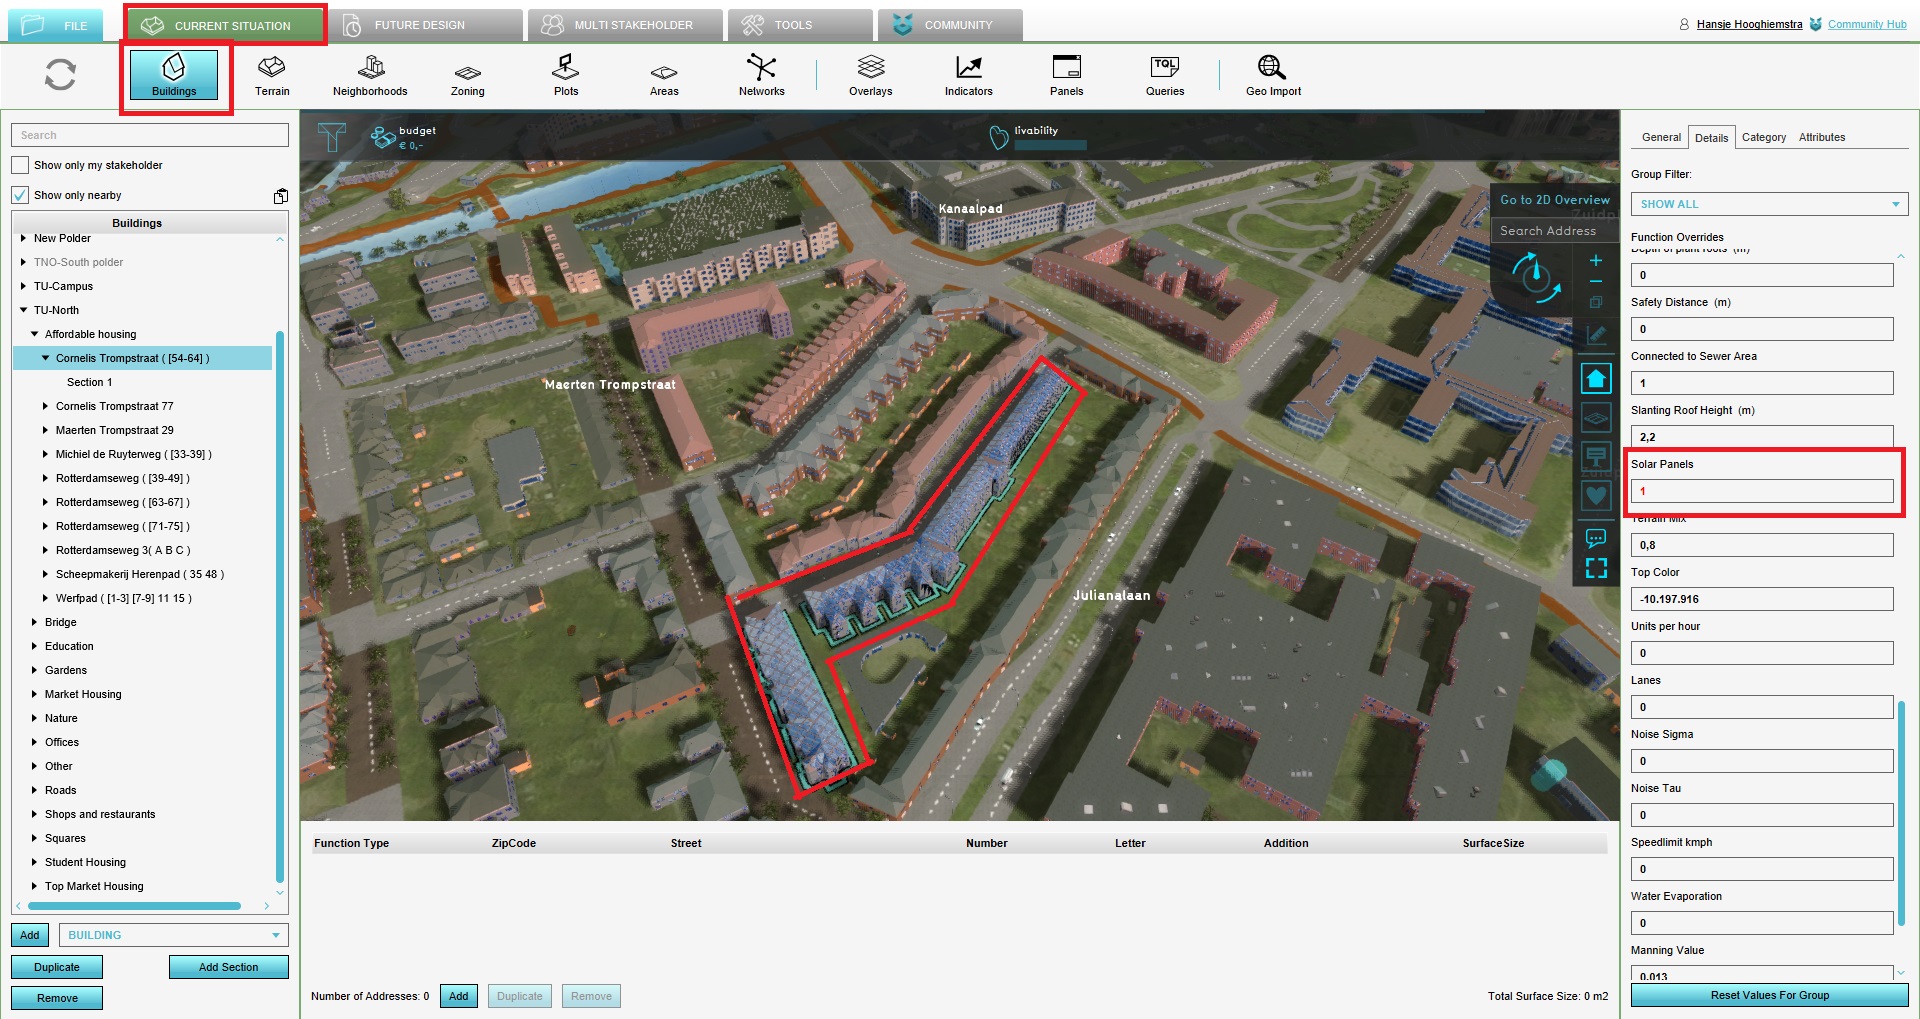This screenshot has height=1019, width=1920.
Task: Enable Show only my stakeholder checkbox
Action: click(x=20, y=165)
